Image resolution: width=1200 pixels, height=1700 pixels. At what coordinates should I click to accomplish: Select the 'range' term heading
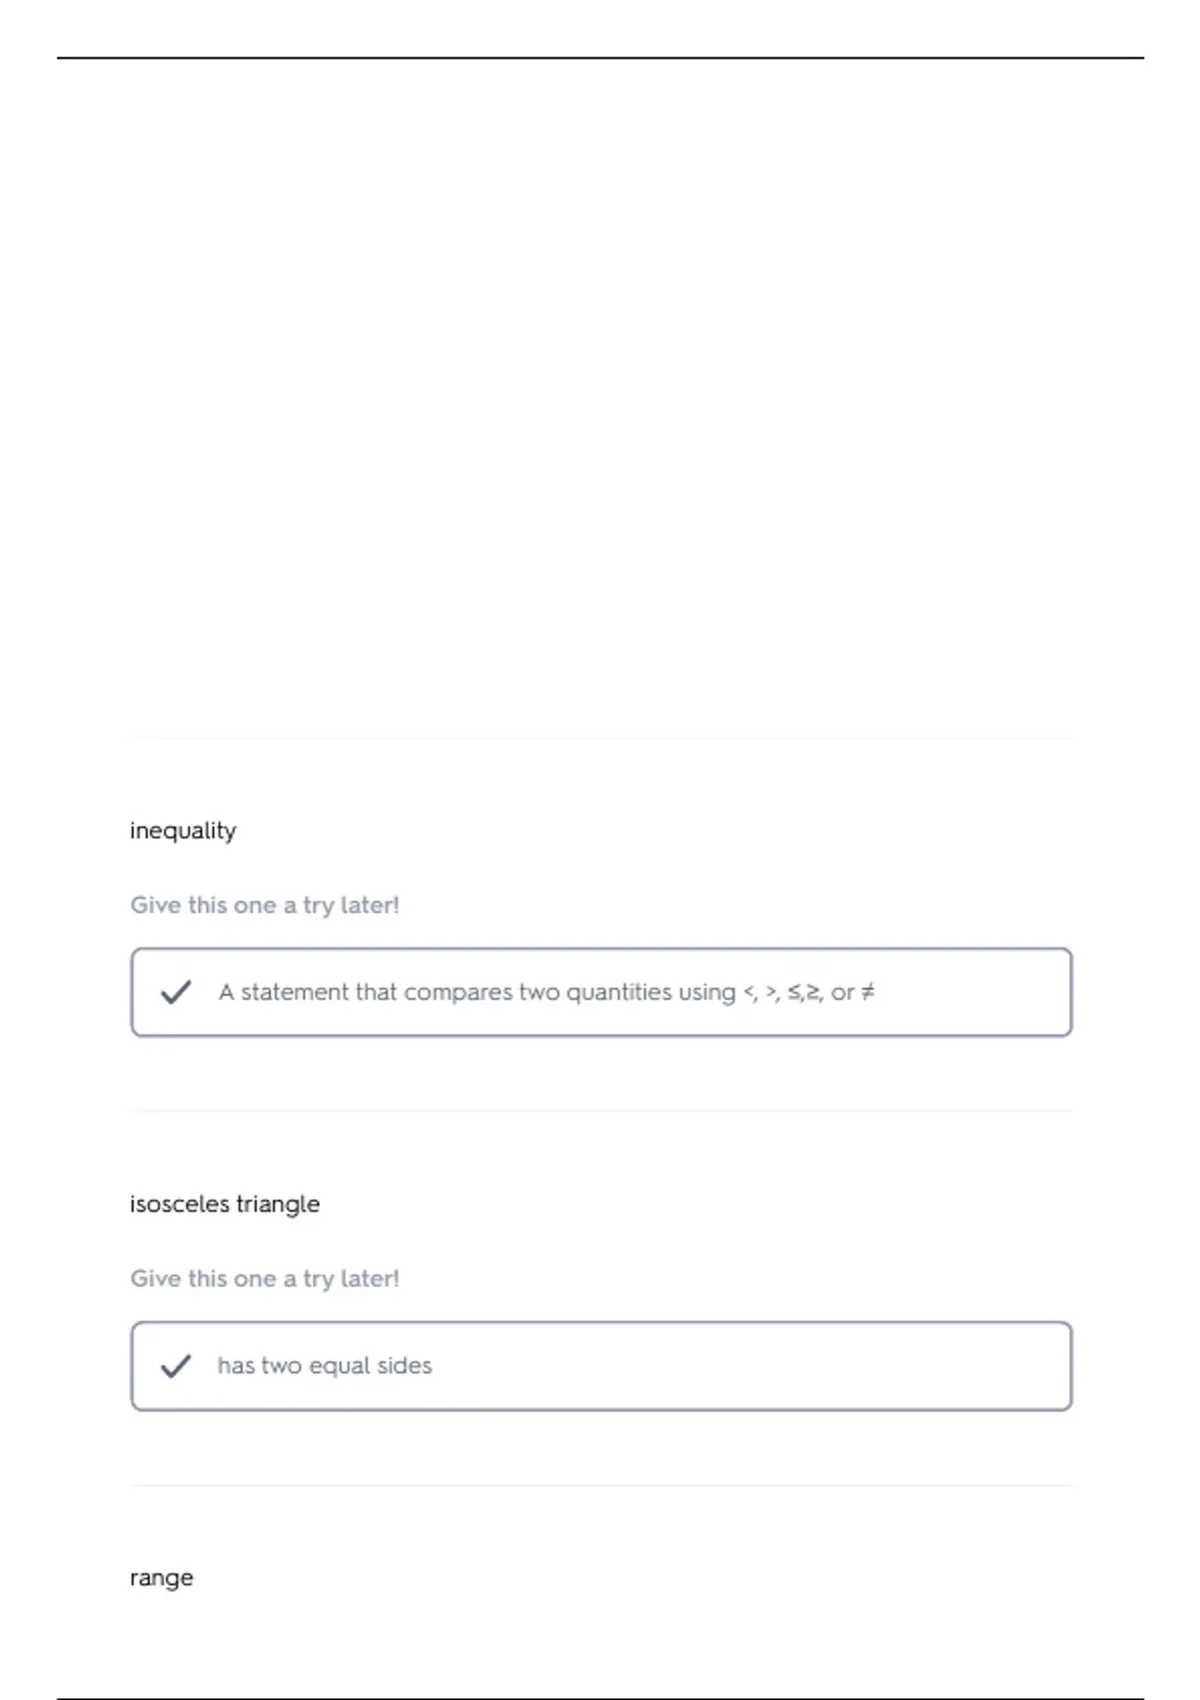pos(161,1578)
